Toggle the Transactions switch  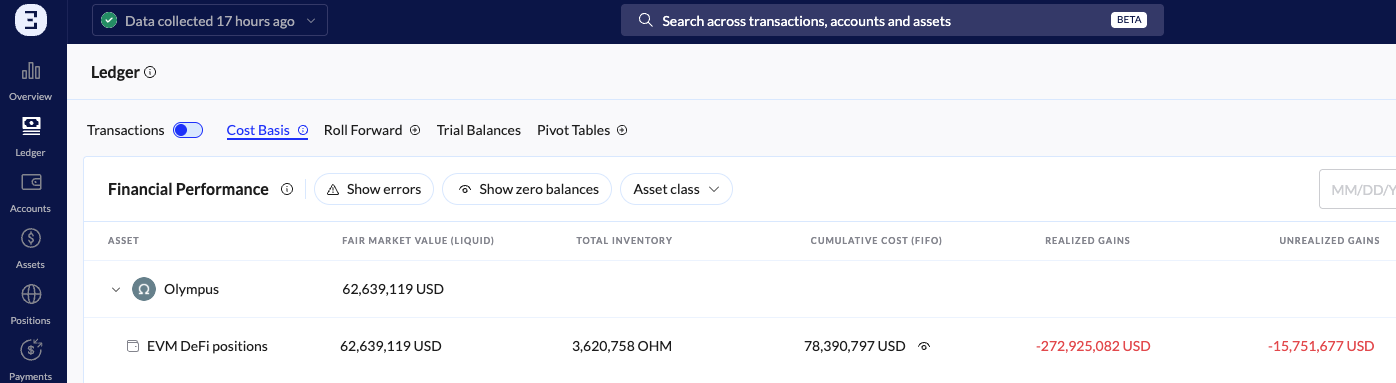[188, 130]
